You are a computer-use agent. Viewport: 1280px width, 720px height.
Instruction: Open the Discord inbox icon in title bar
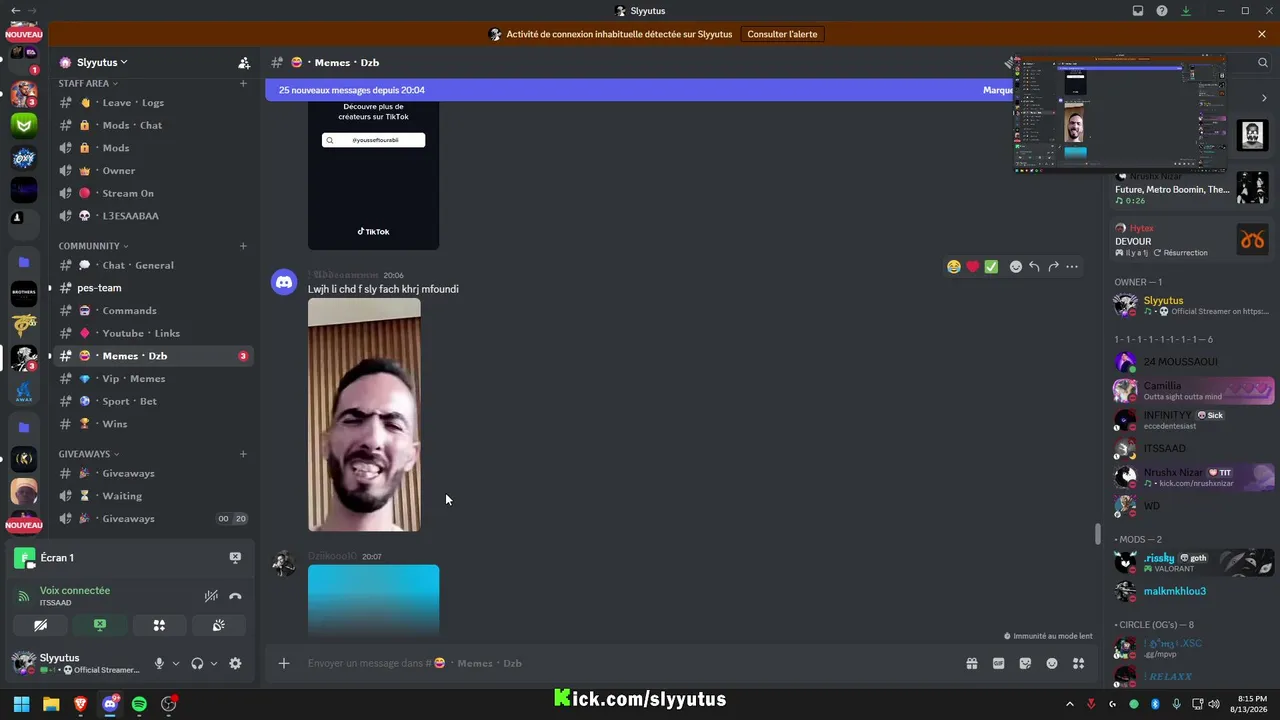point(1138,11)
